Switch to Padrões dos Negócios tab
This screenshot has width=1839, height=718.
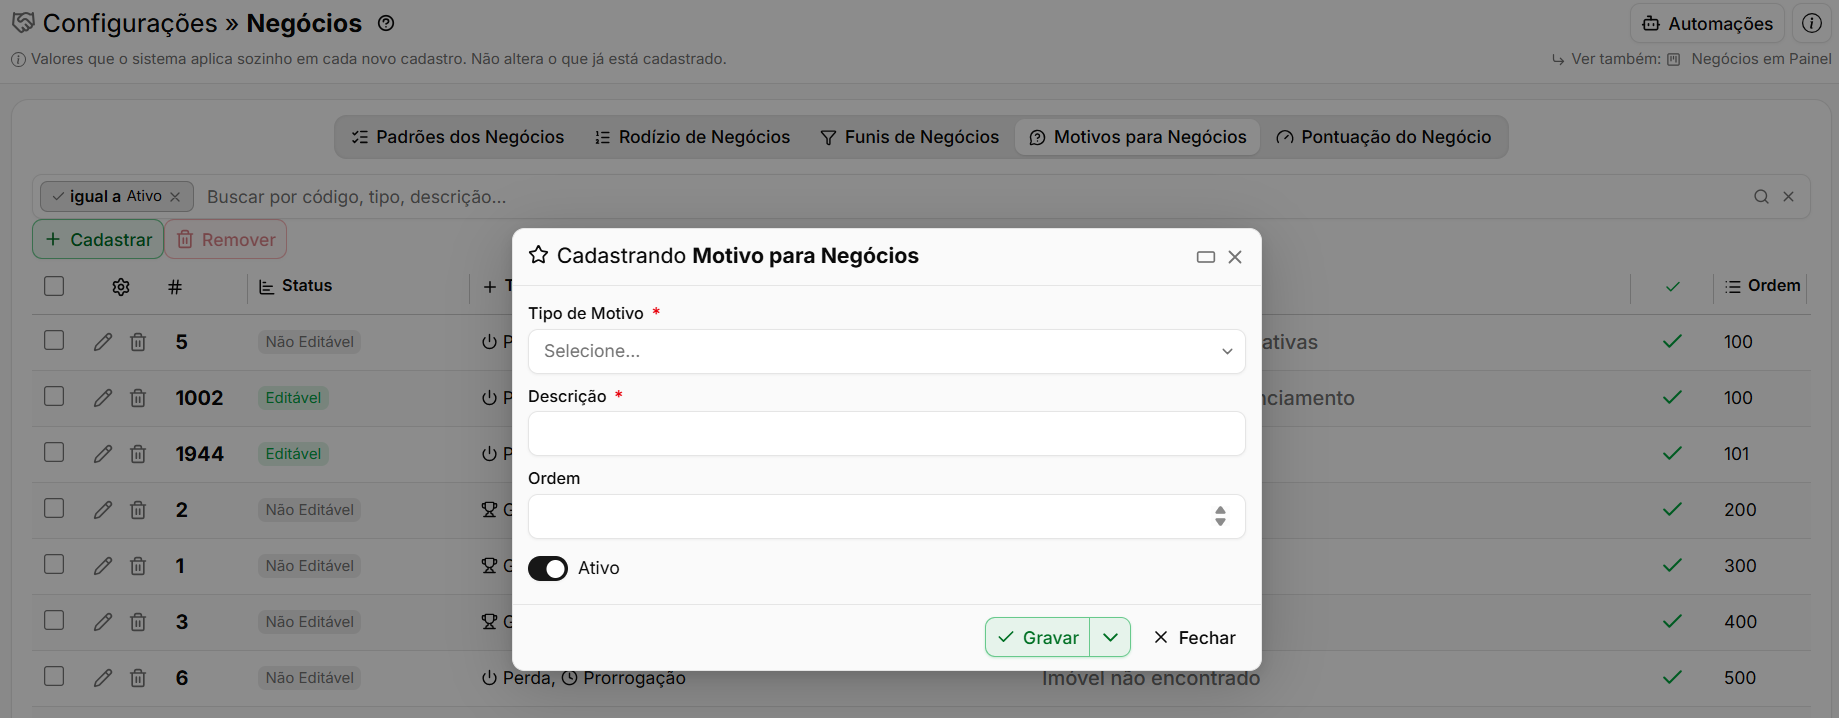458,137
